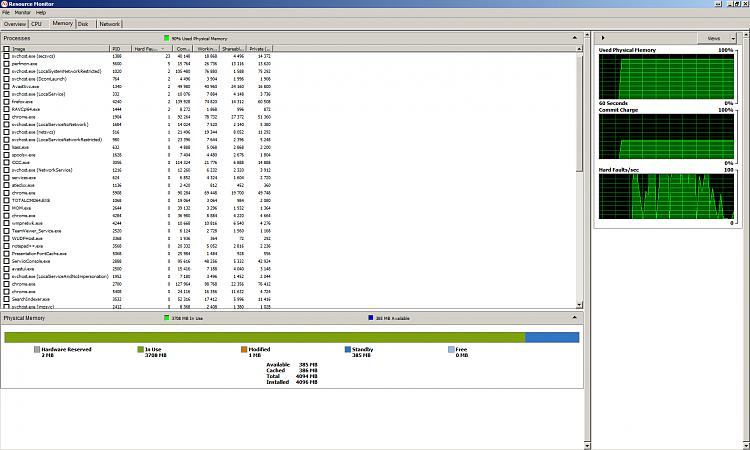Click the Resource Monitor title bar icon
Screen dimensions: 750x450
(4, 3)
